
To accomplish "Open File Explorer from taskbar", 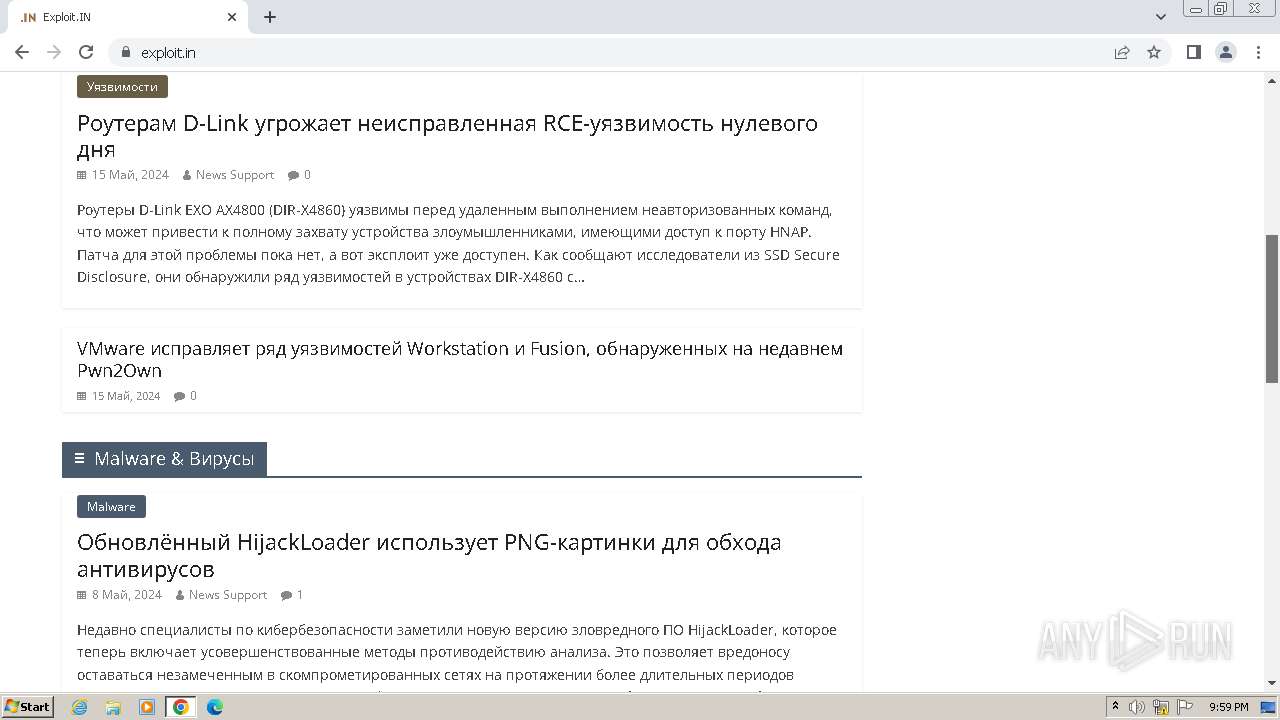I will [x=113, y=707].
